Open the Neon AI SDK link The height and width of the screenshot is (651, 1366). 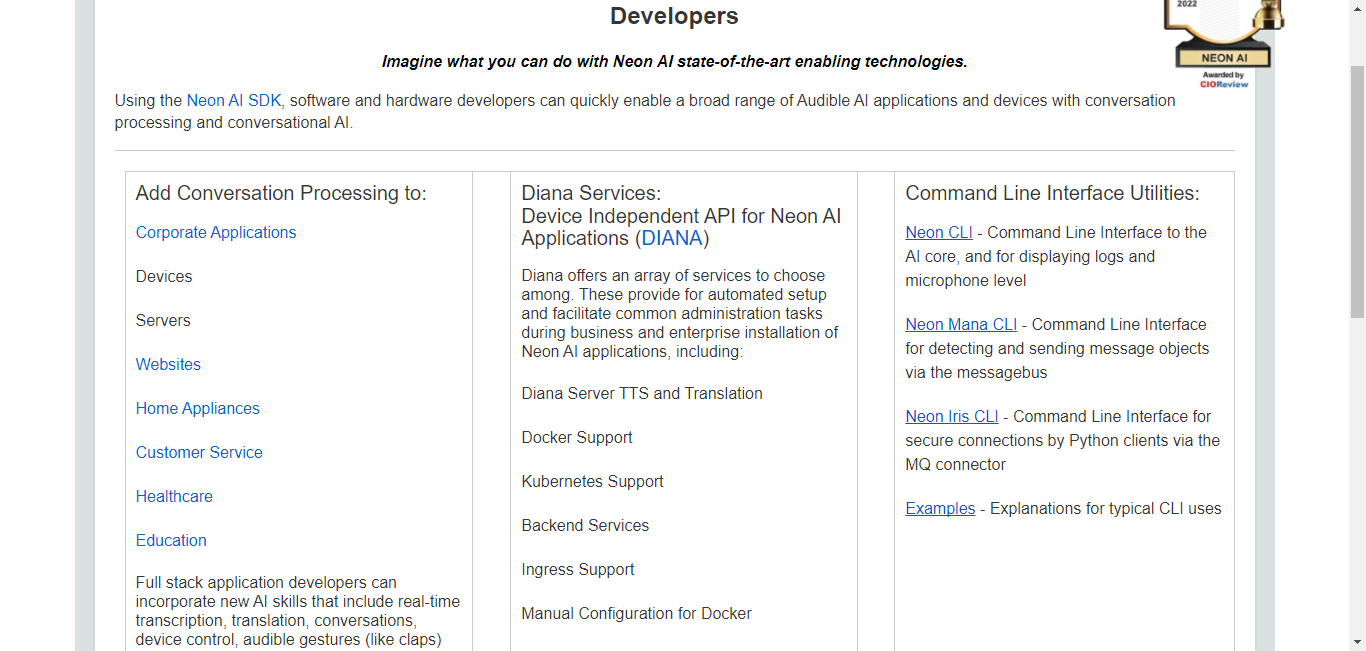click(234, 100)
